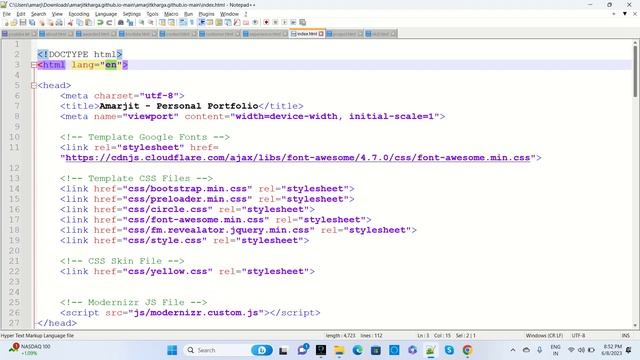The width and height of the screenshot is (640, 360).
Task: Click the macro Playback icon
Action: [284, 22]
